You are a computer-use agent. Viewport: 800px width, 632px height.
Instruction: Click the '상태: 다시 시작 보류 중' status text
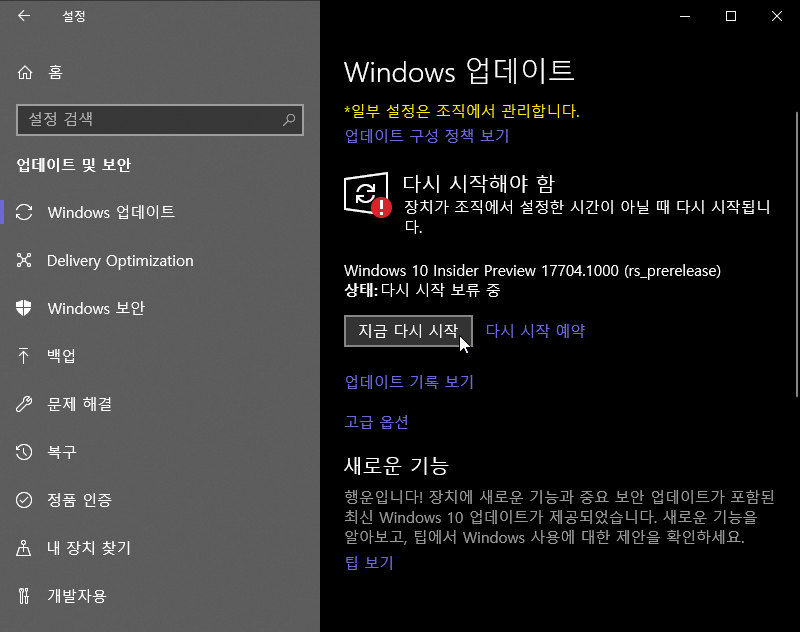422,290
